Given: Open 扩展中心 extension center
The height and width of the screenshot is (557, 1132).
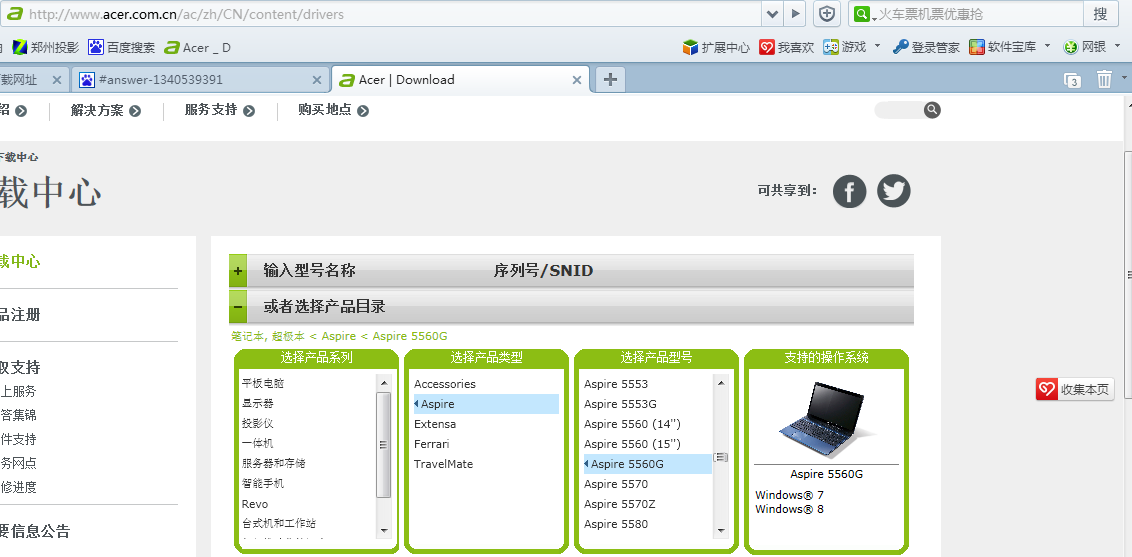Looking at the screenshot, I should 716,48.
